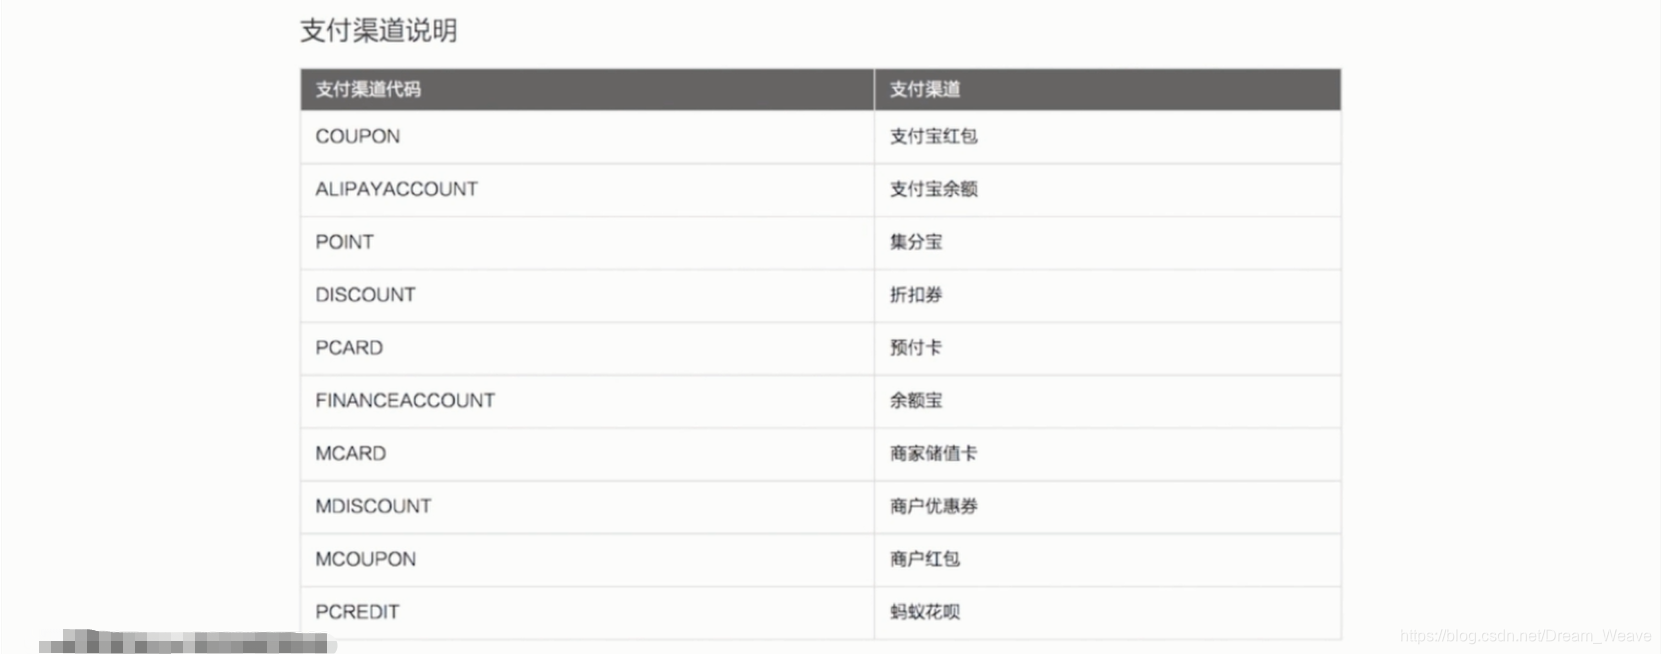
Task: Click the blog.csdn.net watermark link
Action: (1525, 636)
